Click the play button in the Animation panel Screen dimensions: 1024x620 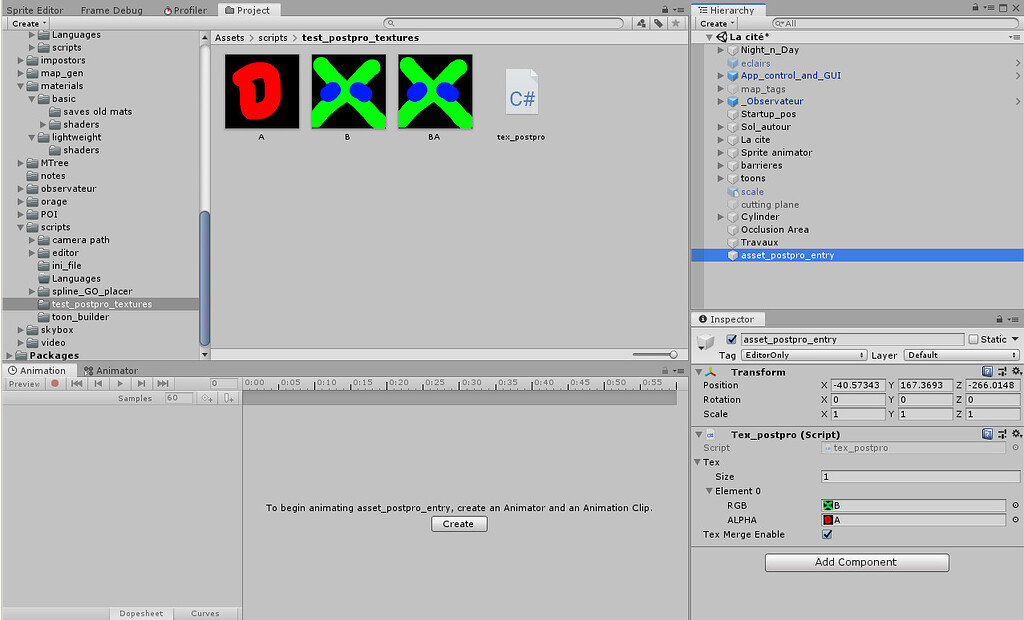pyautogui.click(x=119, y=383)
